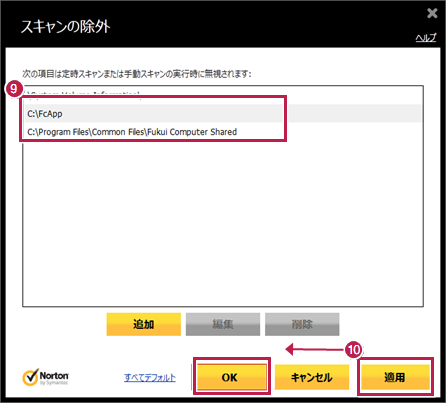Image resolution: width=446 pixels, height=403 pixels.
Task: Click the step 9 circled number badge
Action: [14, 89]
